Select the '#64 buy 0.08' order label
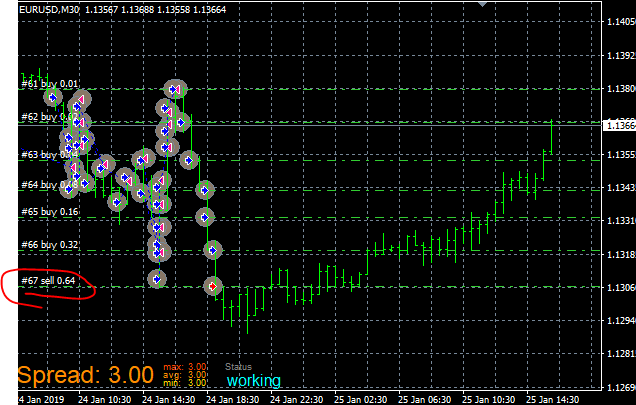The image size is (636, 405). click(49, 185)
